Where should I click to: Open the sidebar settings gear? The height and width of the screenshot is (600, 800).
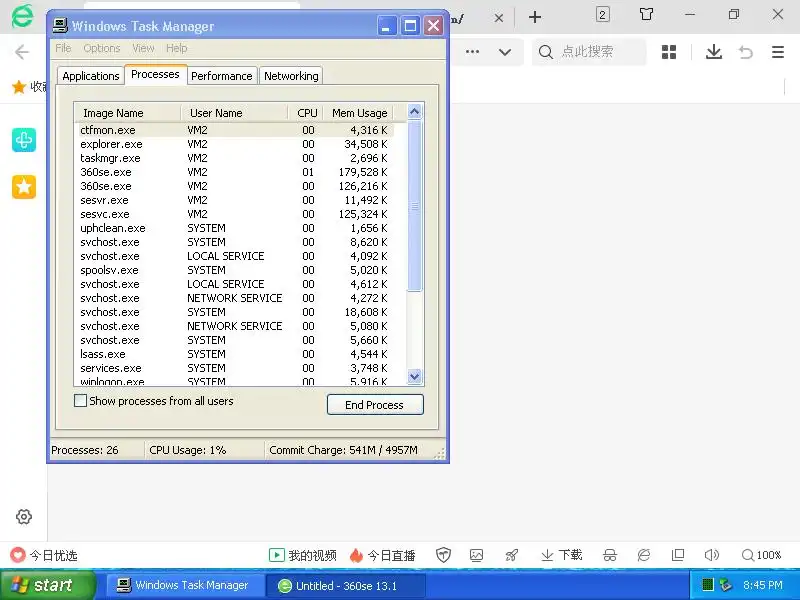23,516
